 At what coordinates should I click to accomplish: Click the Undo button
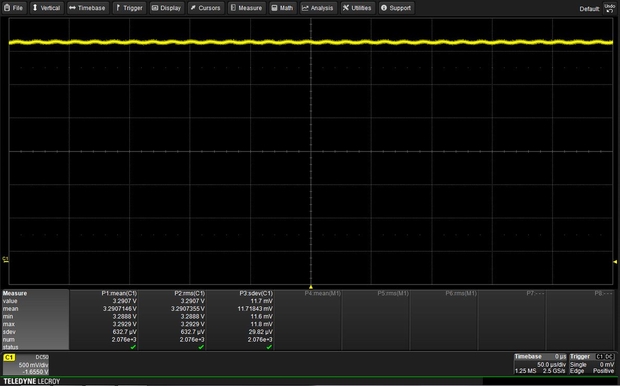[x=609, y=8]
